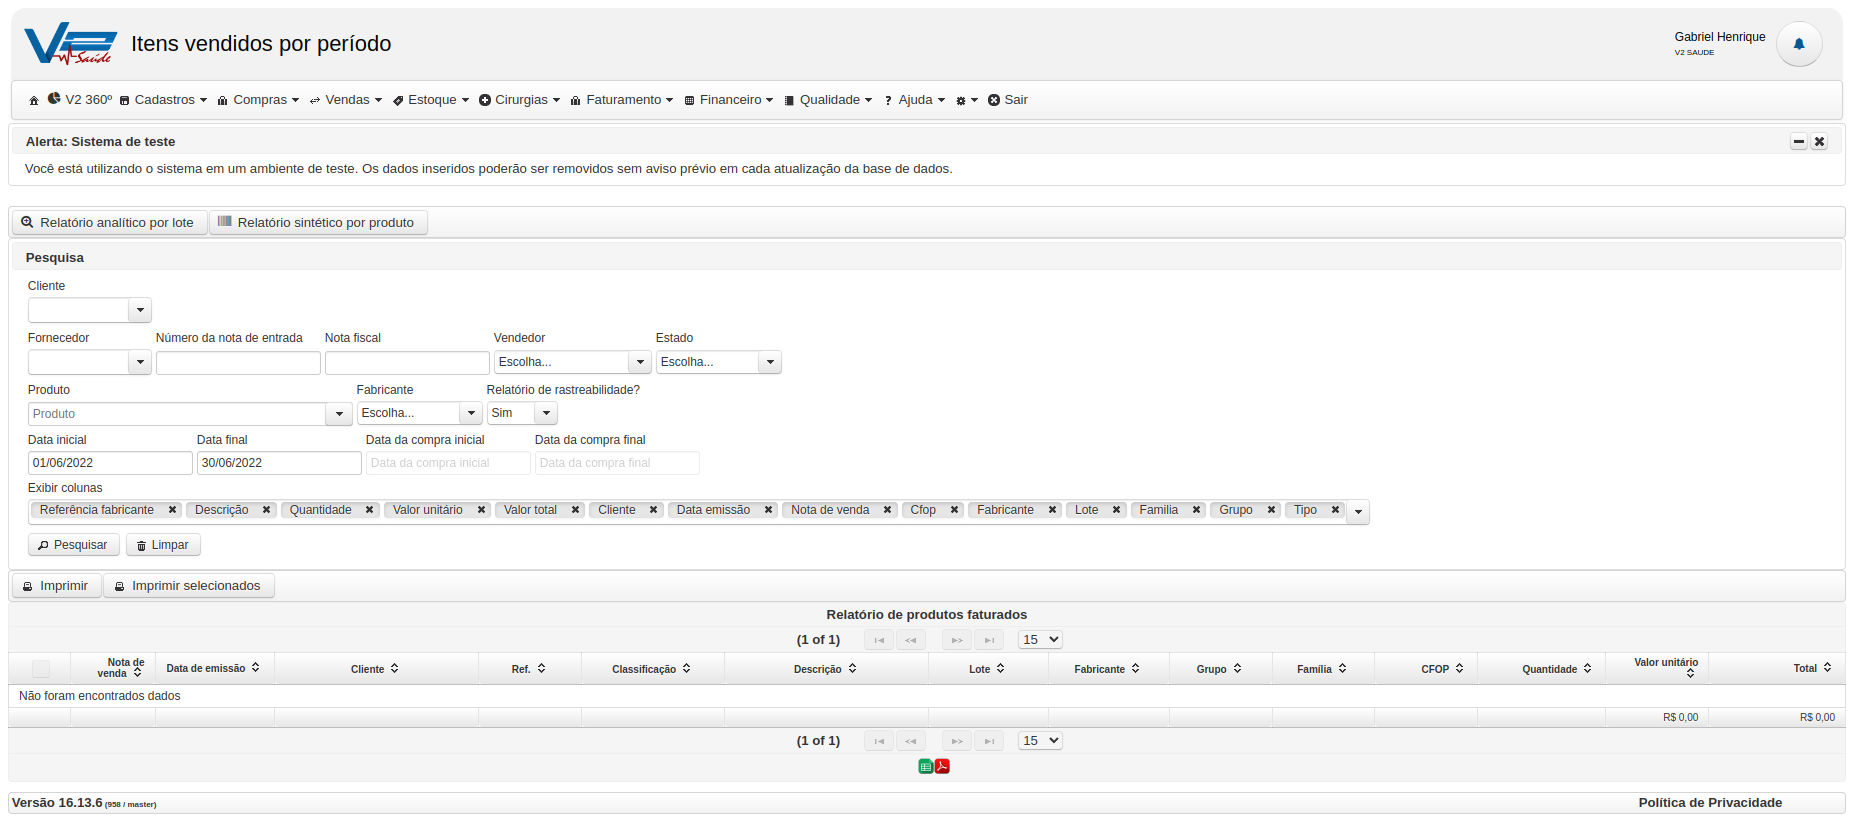
Task: Open the gear settings menu icon
Action: point(966,100)
